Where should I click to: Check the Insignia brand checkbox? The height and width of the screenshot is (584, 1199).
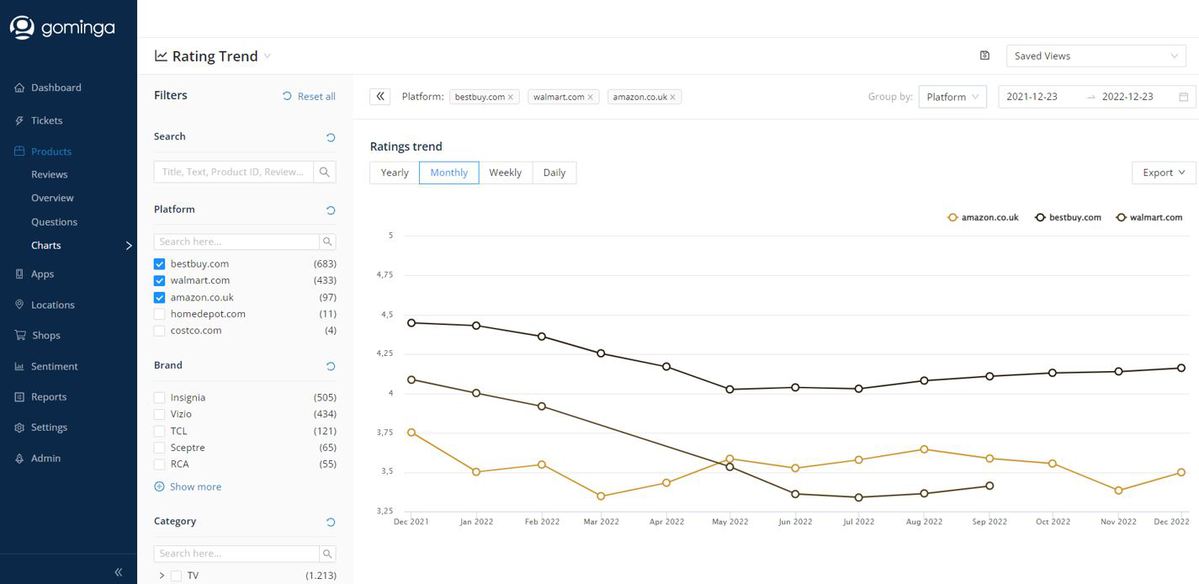160,398
